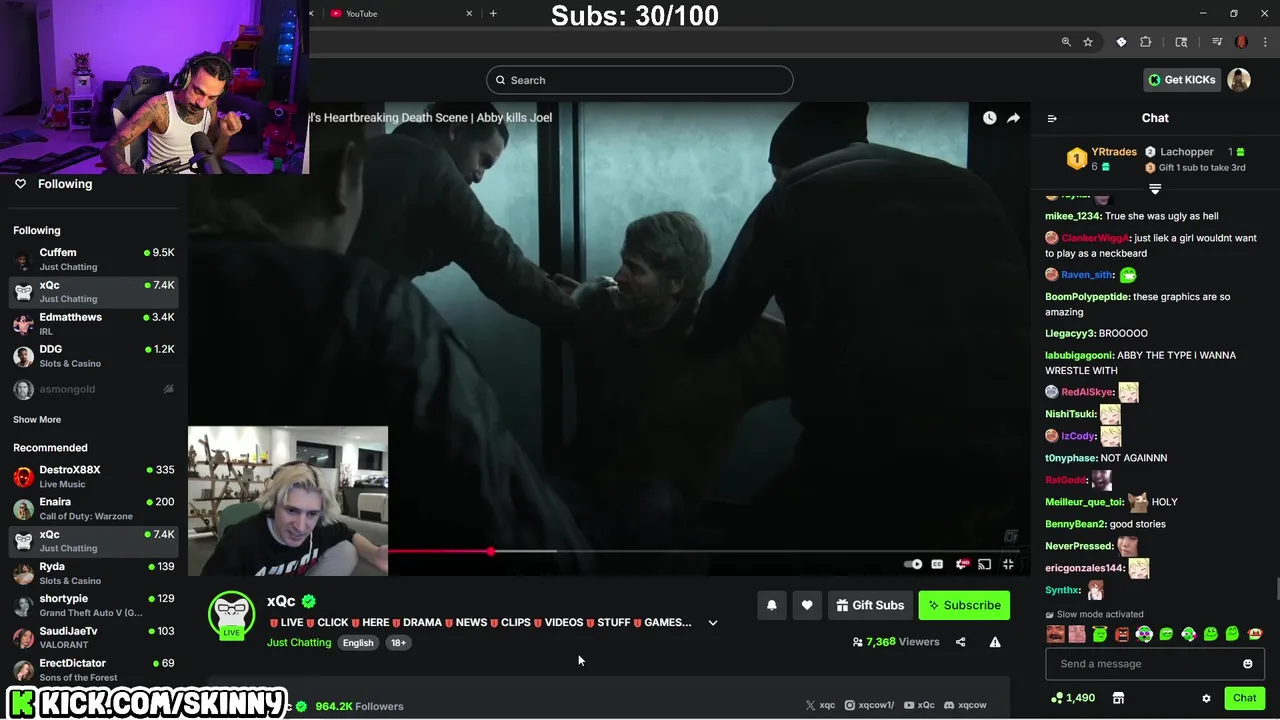This screenshot has height=720, width=1280.
Task: Click the Gift Subs button
Action: 870,605
